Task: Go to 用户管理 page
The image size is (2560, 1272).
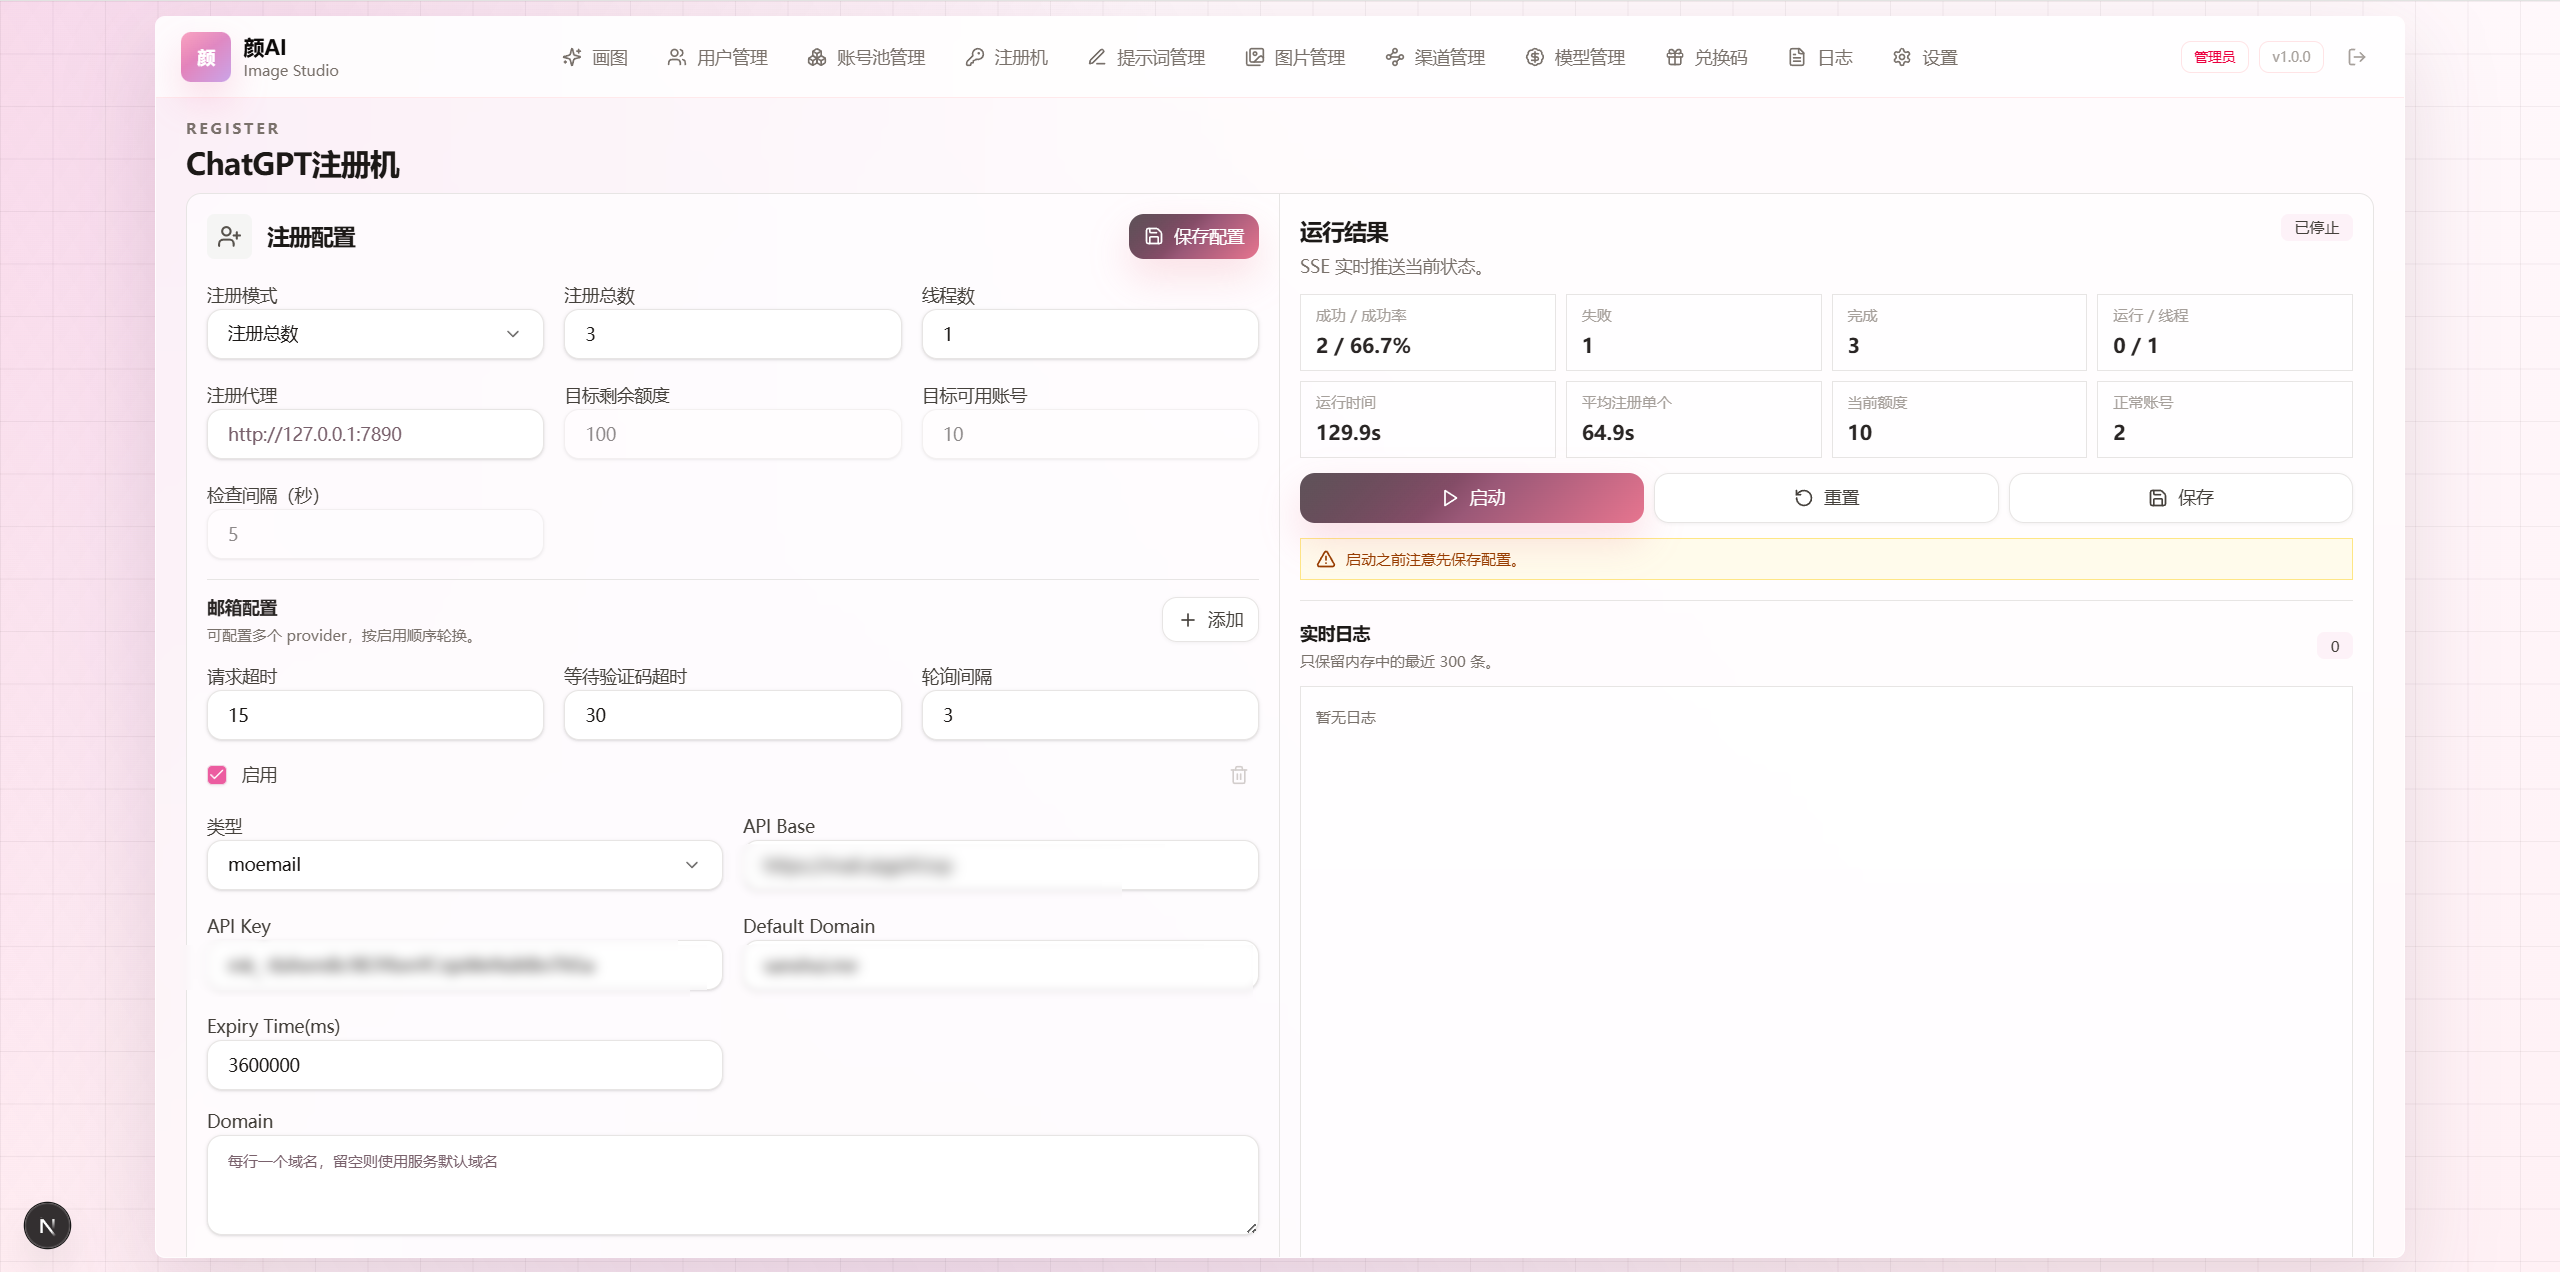Action: 718,57
